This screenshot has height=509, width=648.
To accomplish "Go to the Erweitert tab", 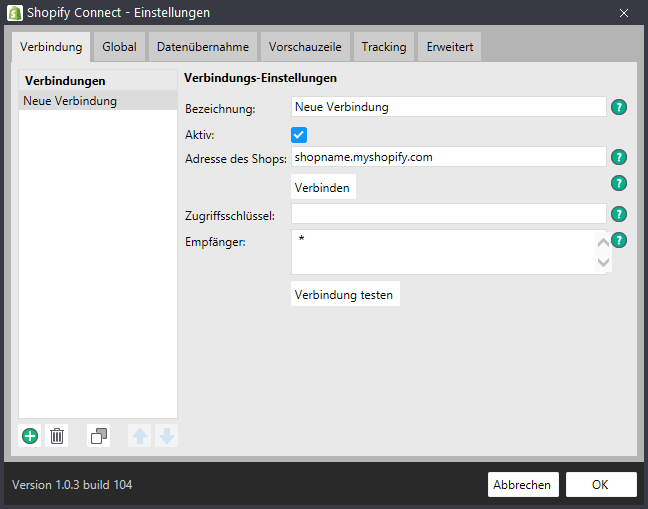I will tap(450, 47).
